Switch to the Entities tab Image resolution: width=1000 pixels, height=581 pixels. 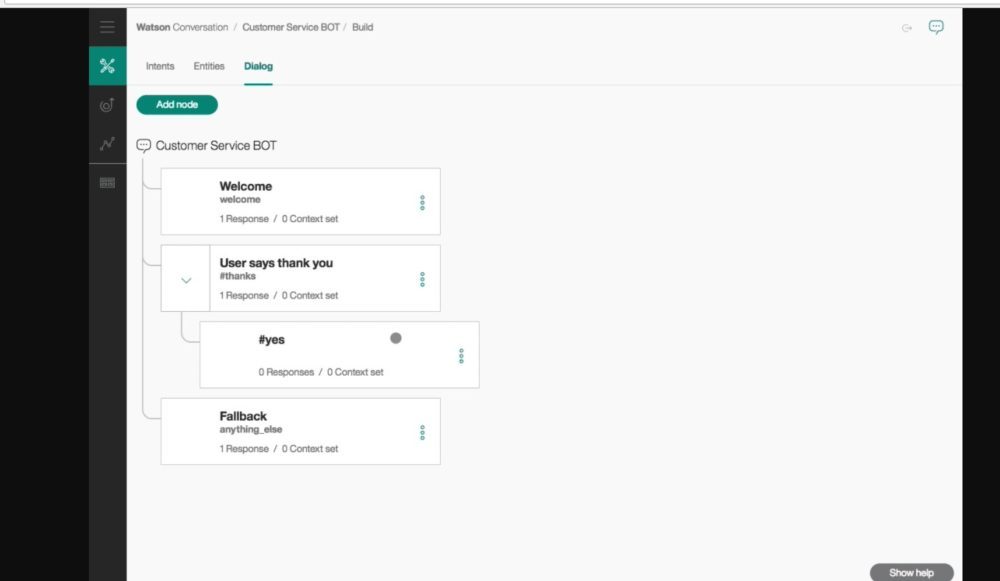209,66
